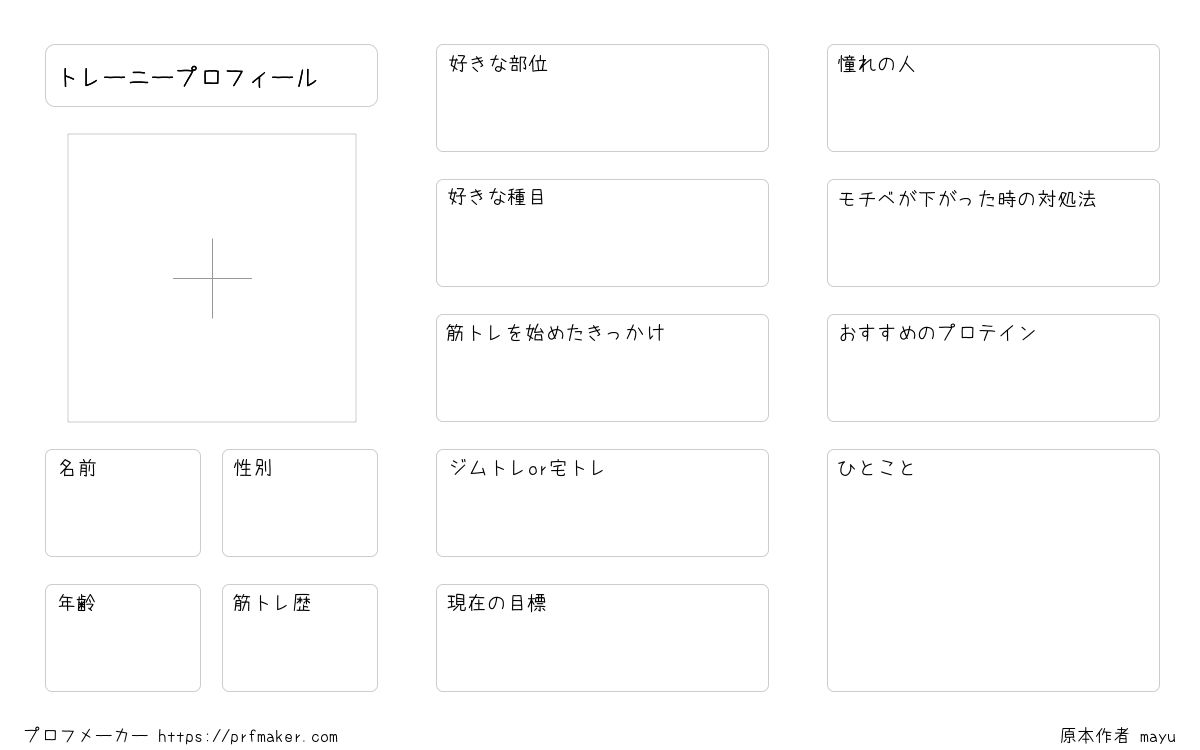
Task: Click the 原本作者 mayu credit text
Action: click(x=1118, y=736)
